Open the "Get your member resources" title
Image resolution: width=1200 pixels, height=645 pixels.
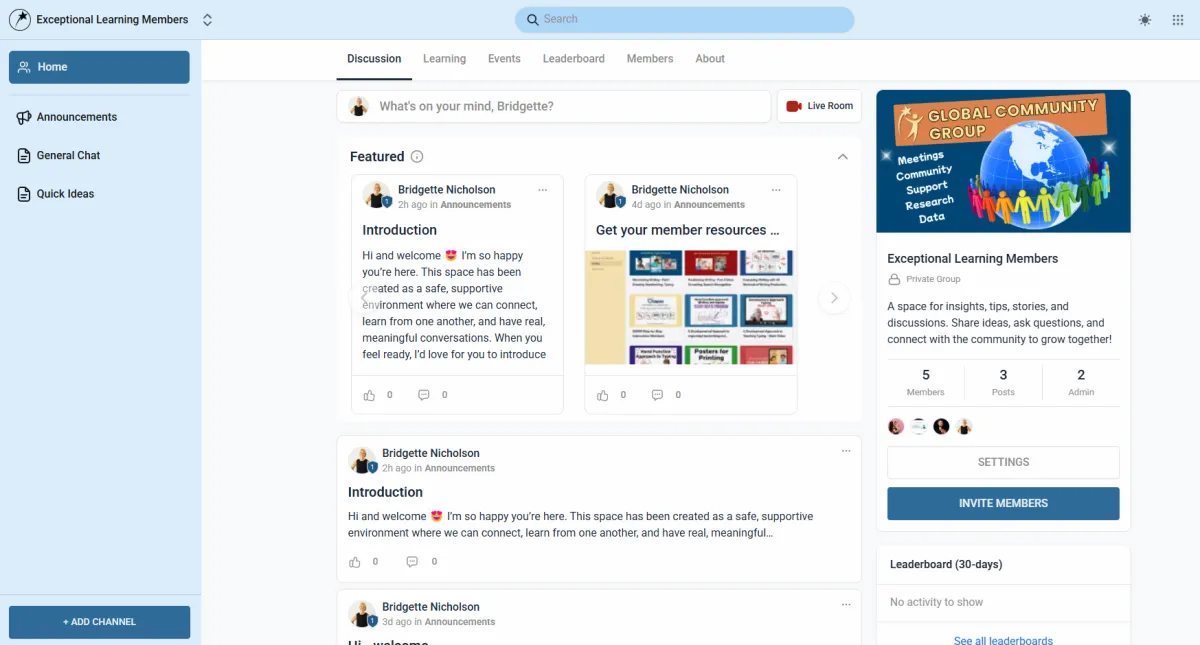point(688,230)
